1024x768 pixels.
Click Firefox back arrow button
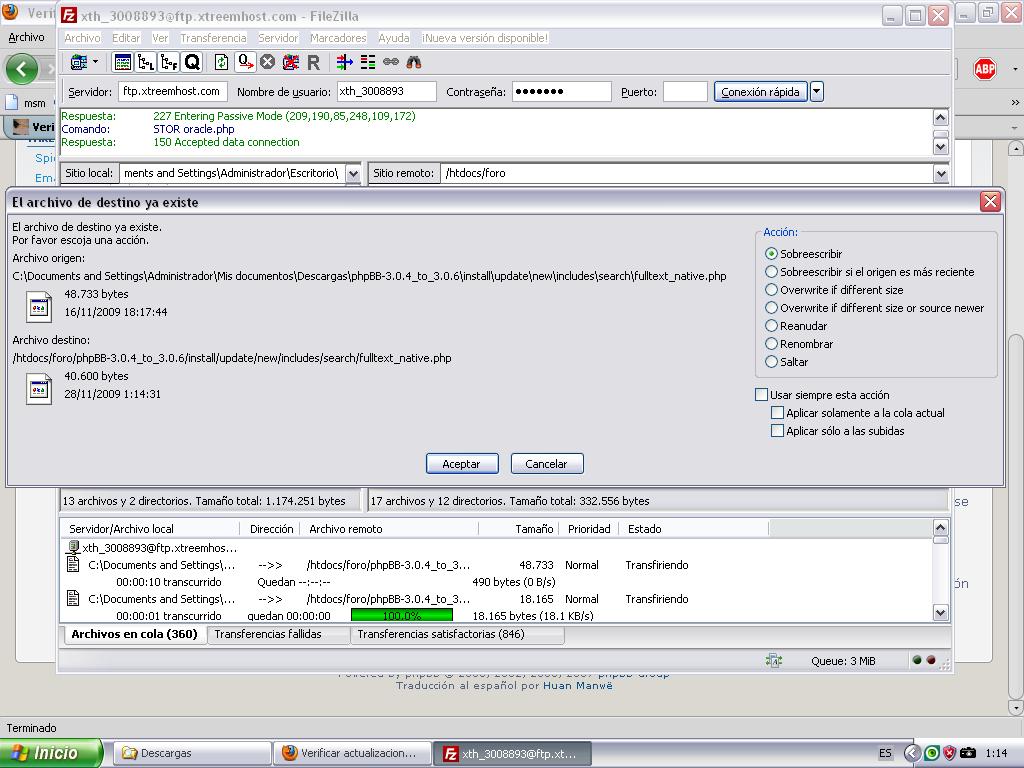point(22,69)
